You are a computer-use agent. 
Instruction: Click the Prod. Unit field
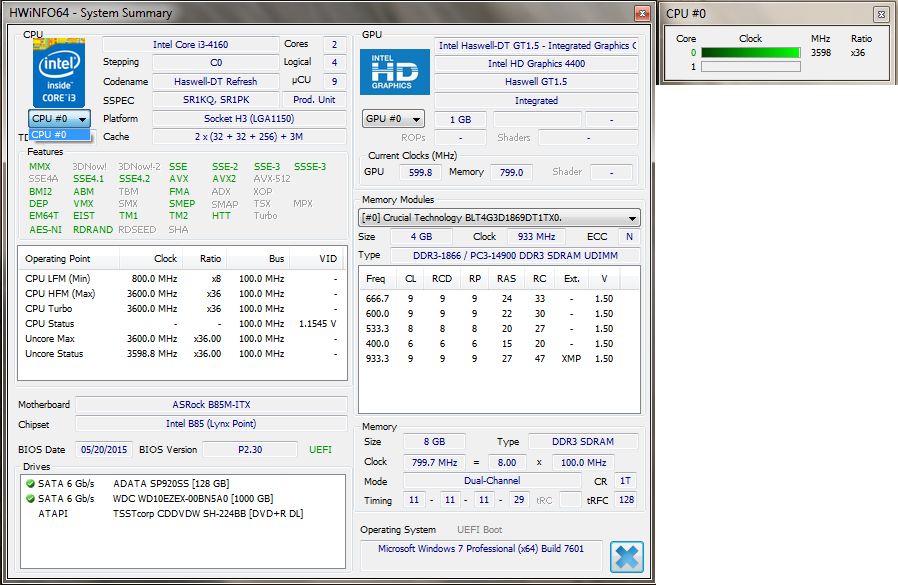tap(314, 100)
